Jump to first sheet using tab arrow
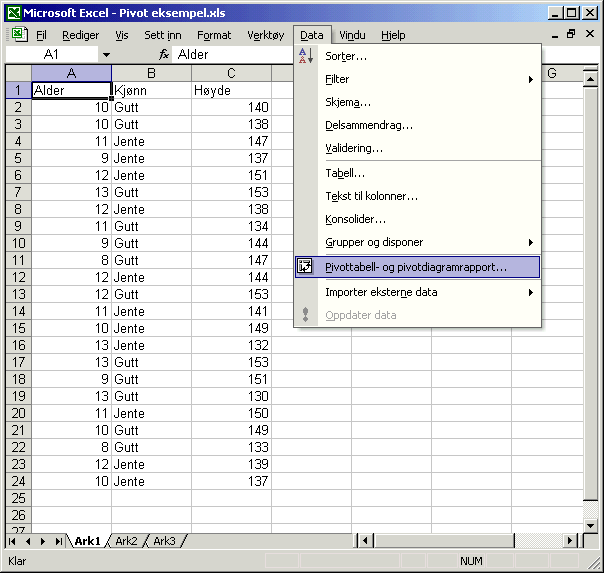The height and width of the screenshot is (573, 604). click(x=13, y=541)
